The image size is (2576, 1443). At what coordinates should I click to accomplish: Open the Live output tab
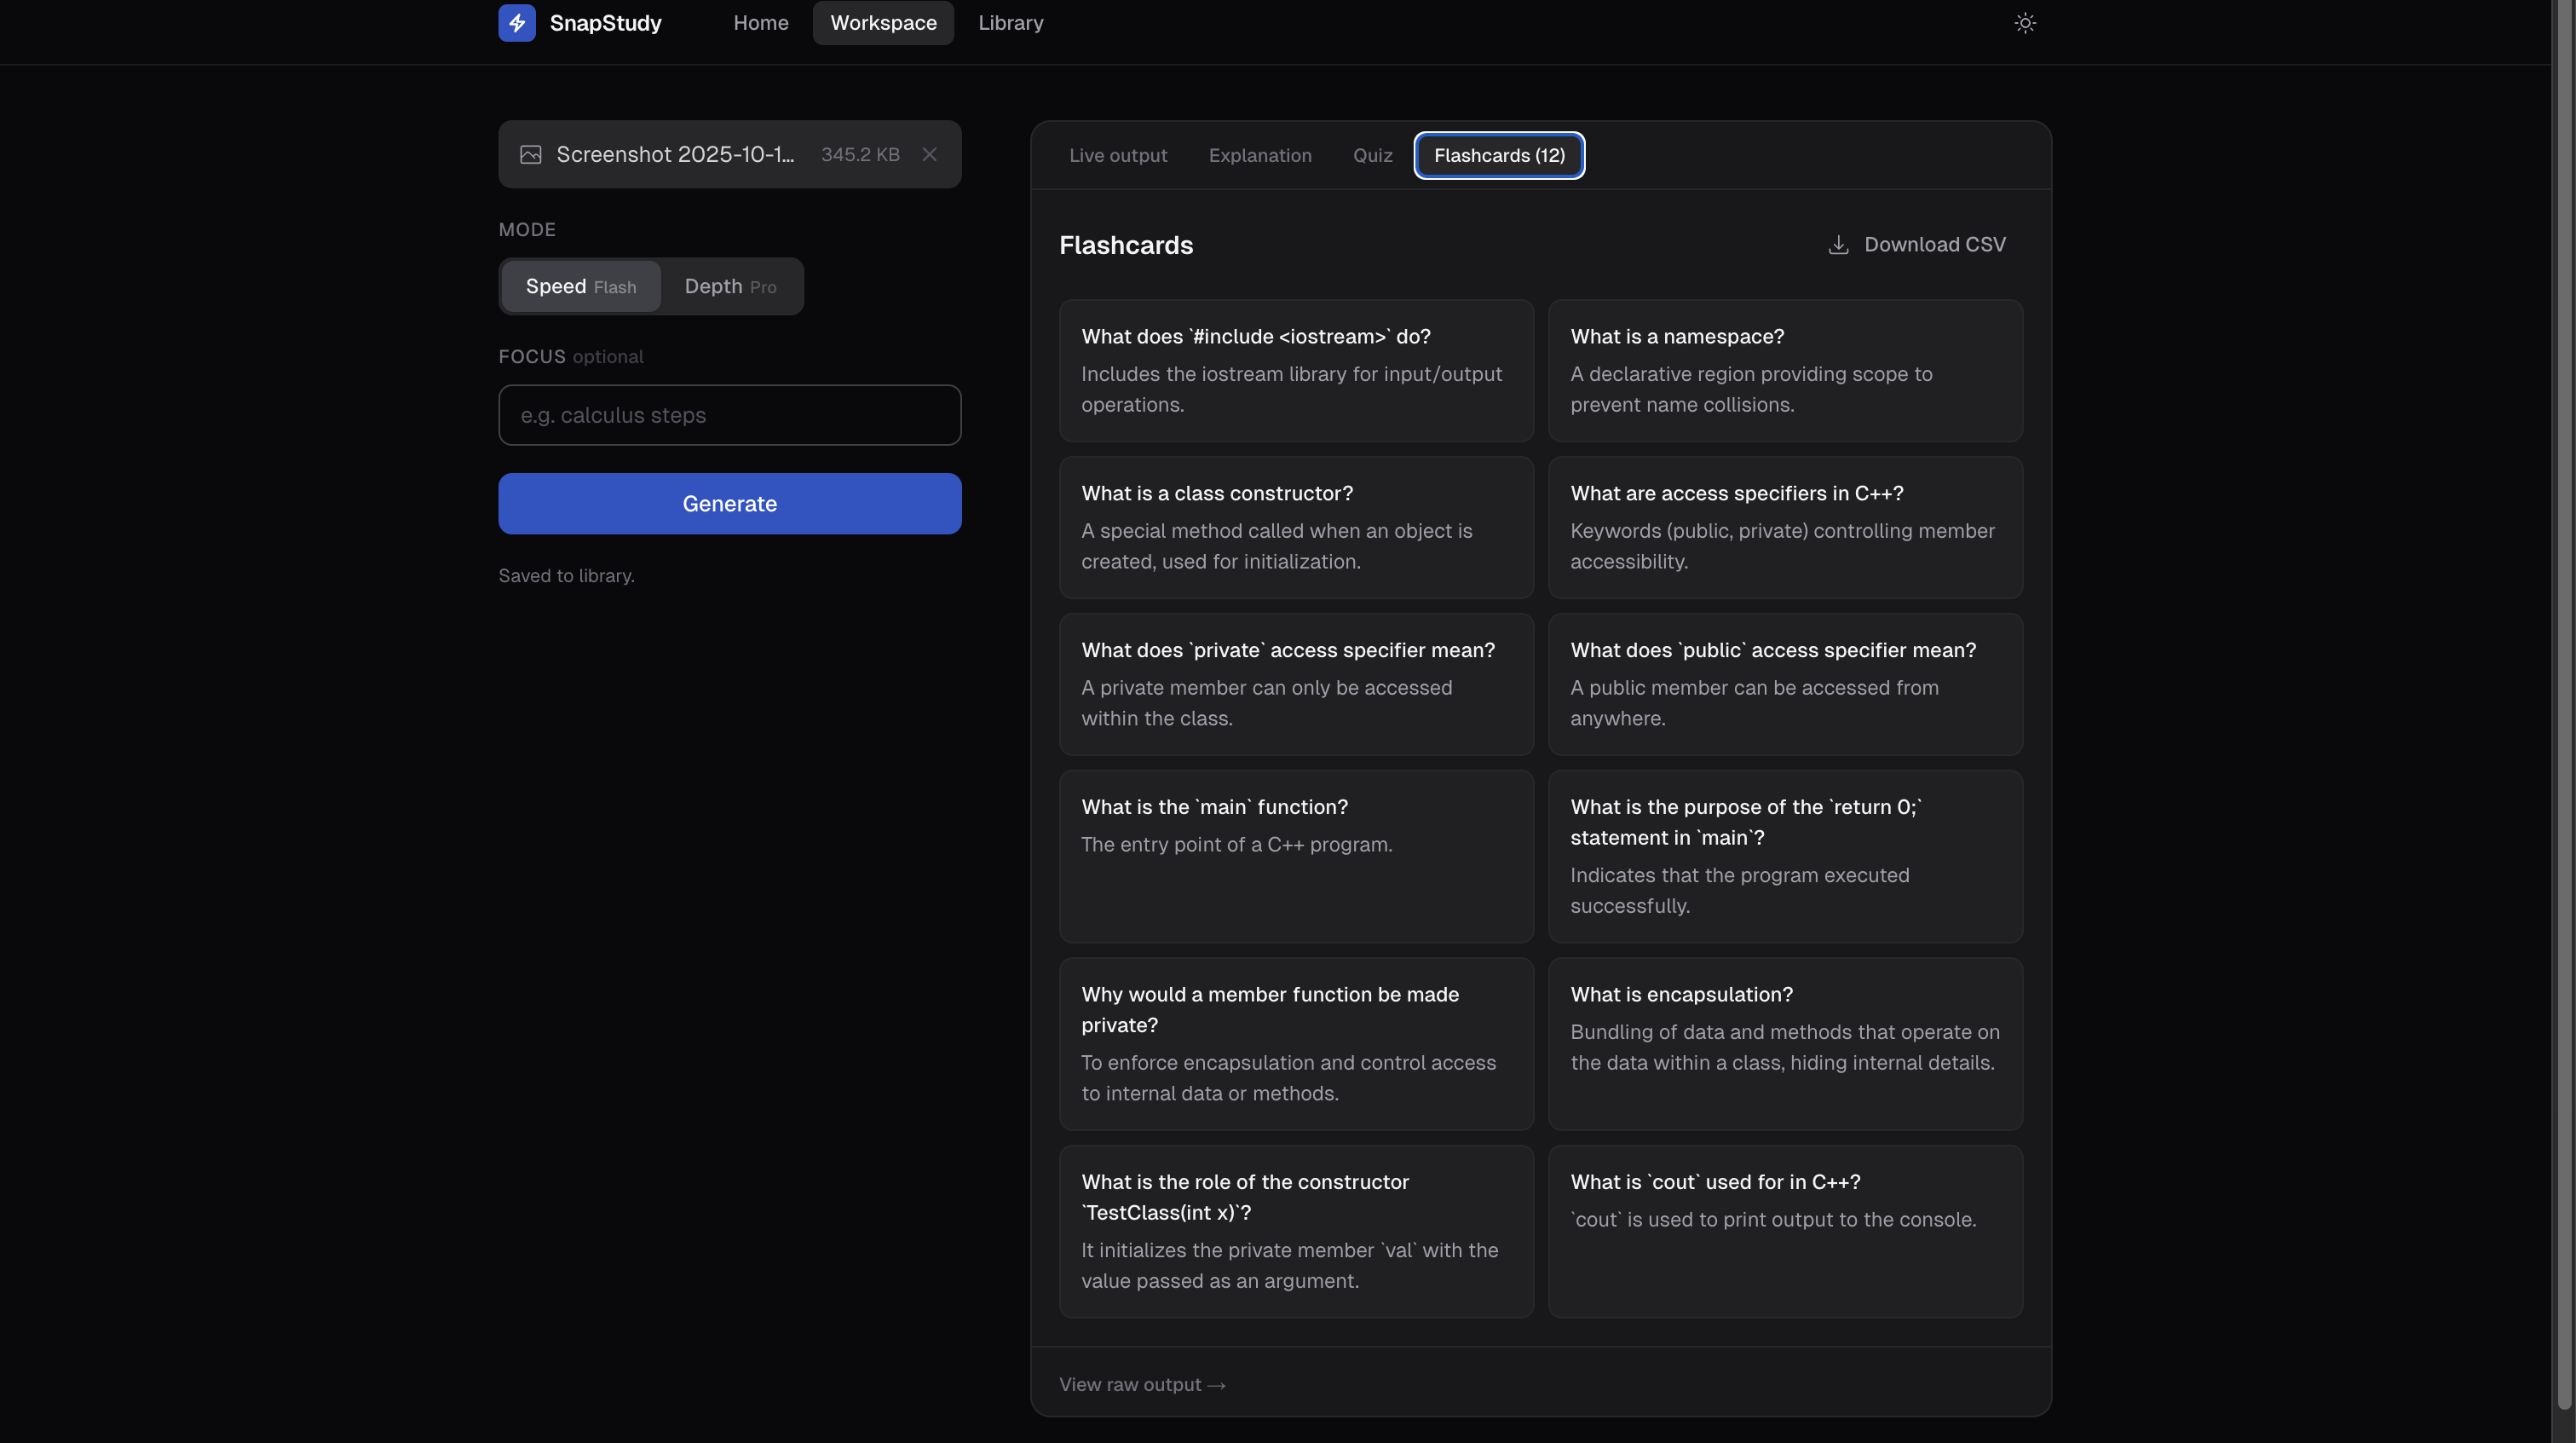(1117, 155)
